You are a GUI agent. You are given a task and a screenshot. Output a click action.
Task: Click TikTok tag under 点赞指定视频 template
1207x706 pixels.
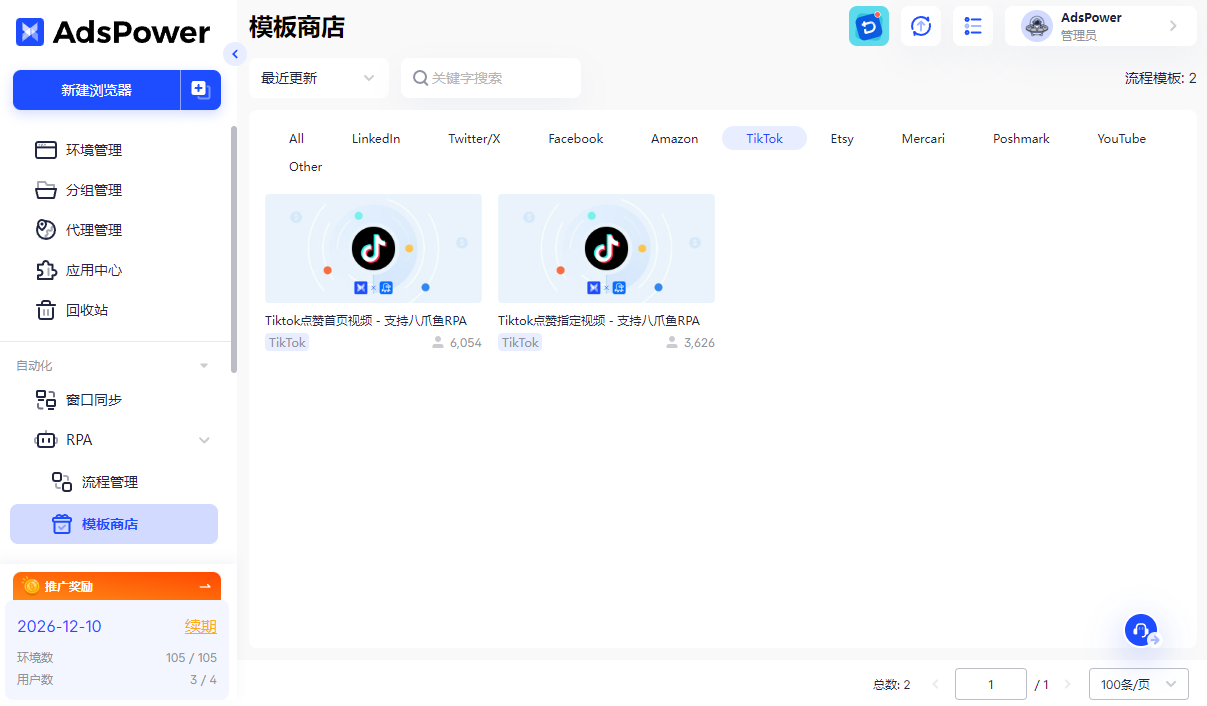(x=520, y=342)
